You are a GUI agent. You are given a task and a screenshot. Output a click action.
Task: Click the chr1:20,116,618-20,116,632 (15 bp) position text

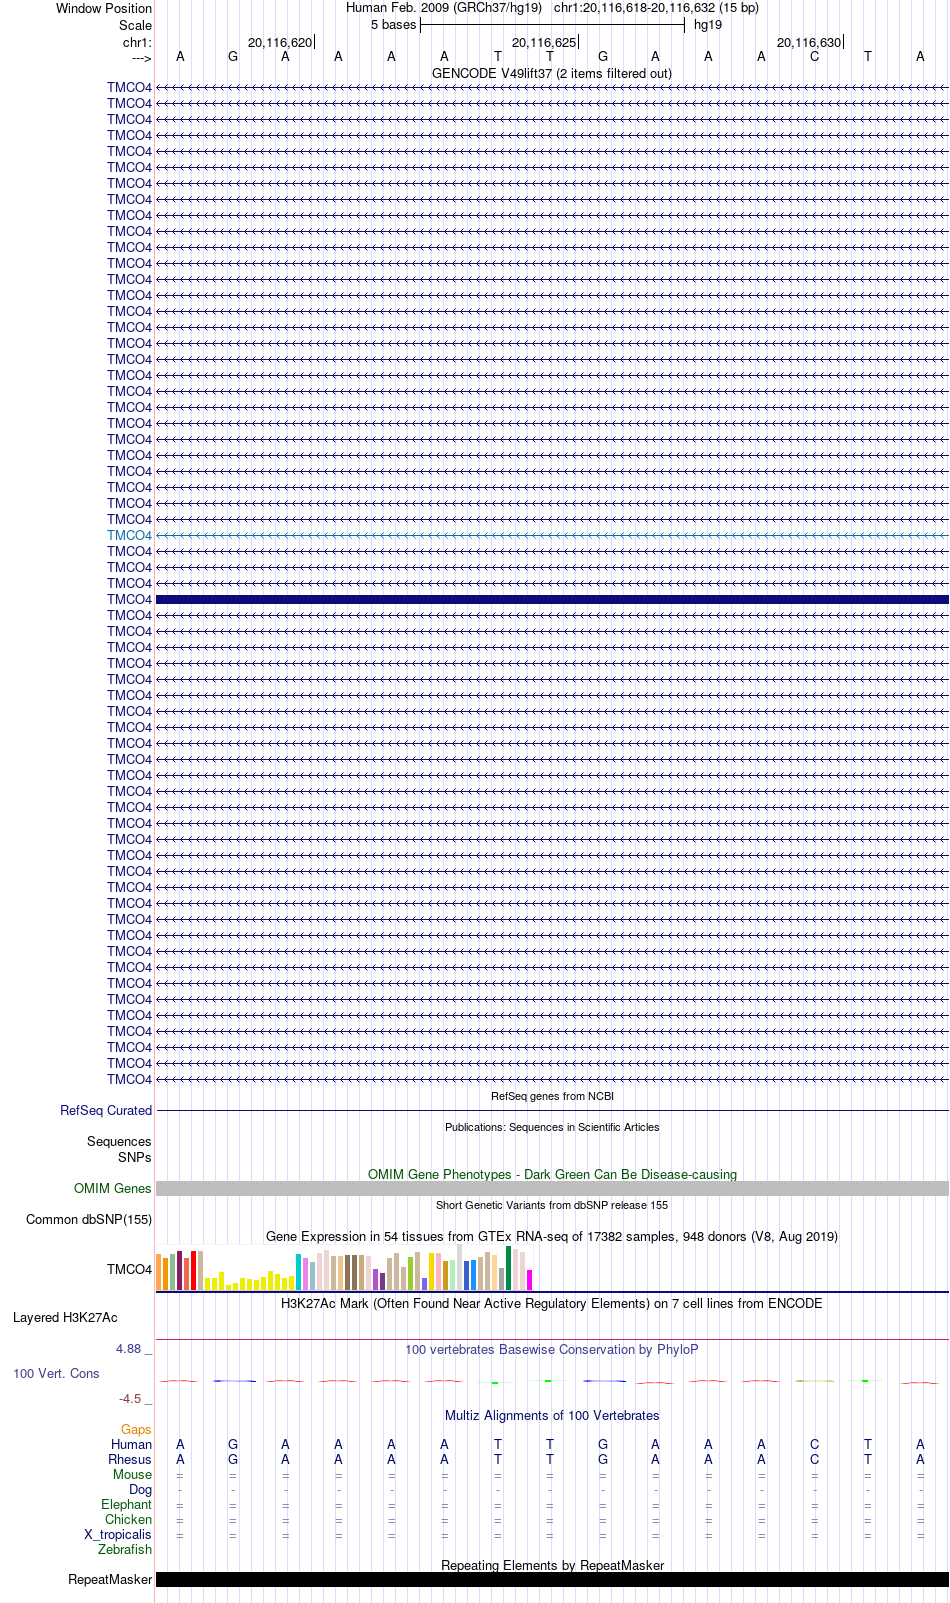click(x=656, y=7)
